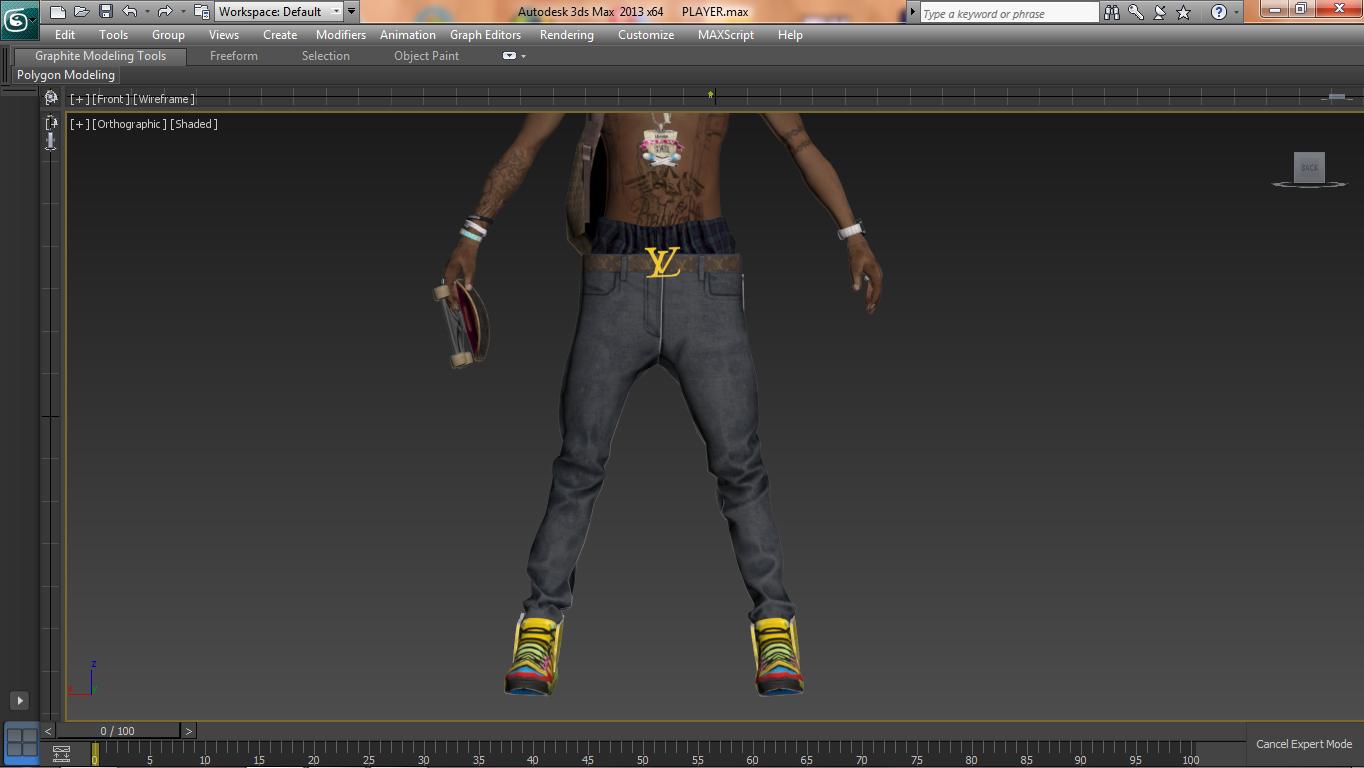This screenshot has width=1364, height=768.
Task: Open the Customize menu
Action: coord(646,35)
